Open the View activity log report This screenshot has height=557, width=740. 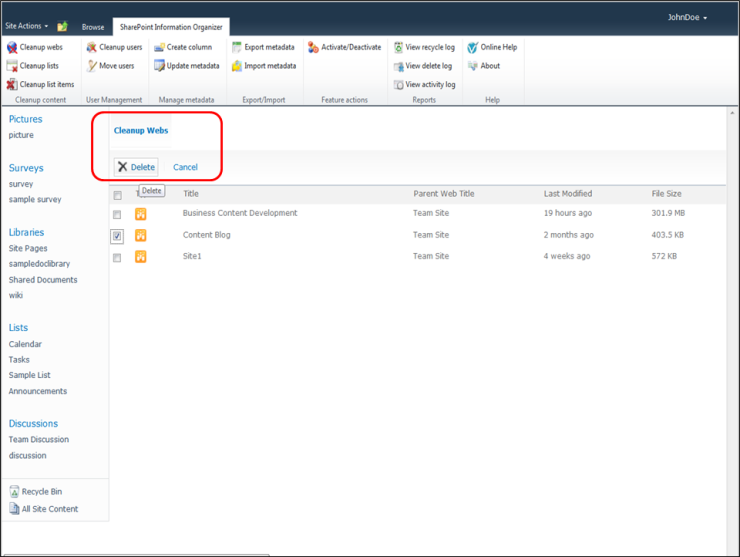pyautogui.click(x=425, y=84)
